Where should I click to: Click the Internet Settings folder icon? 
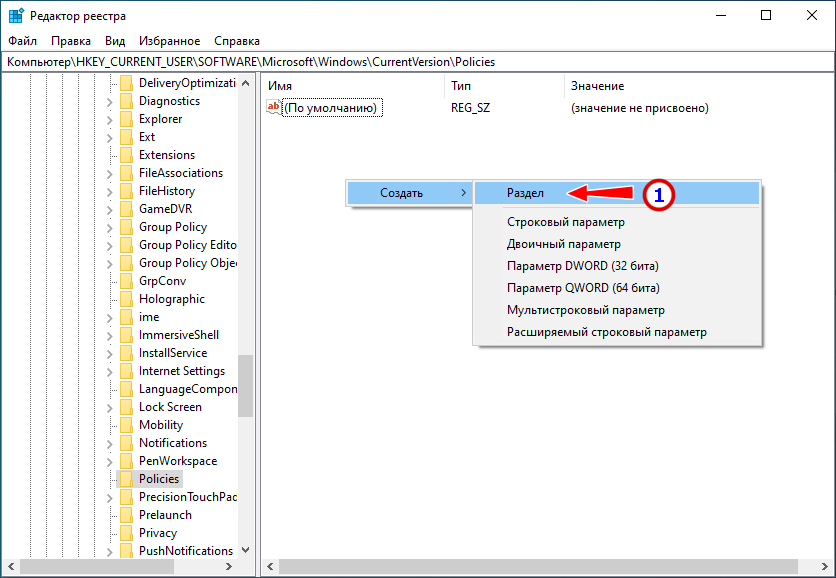126,372
